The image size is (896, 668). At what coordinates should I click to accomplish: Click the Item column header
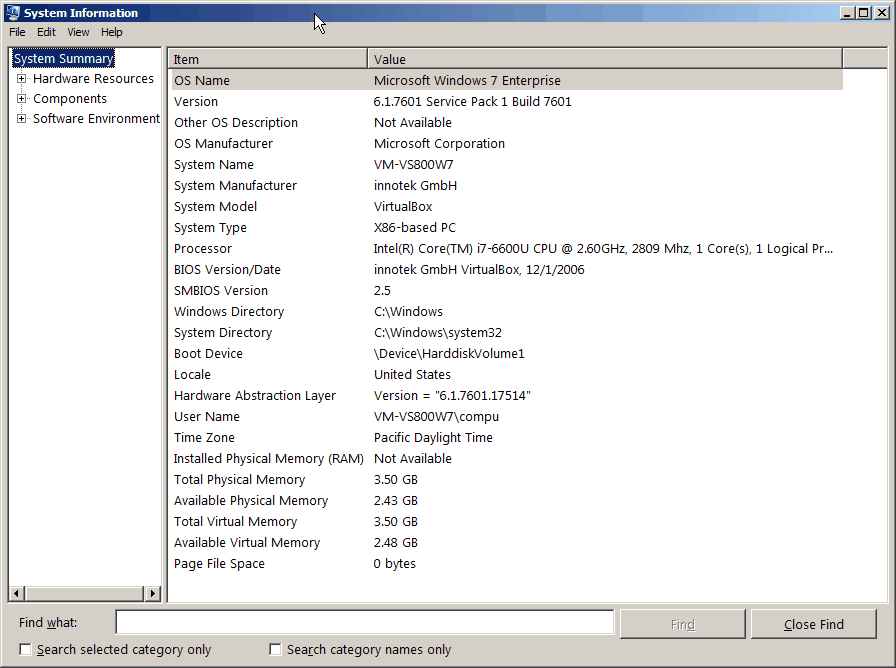pos(267,59)
